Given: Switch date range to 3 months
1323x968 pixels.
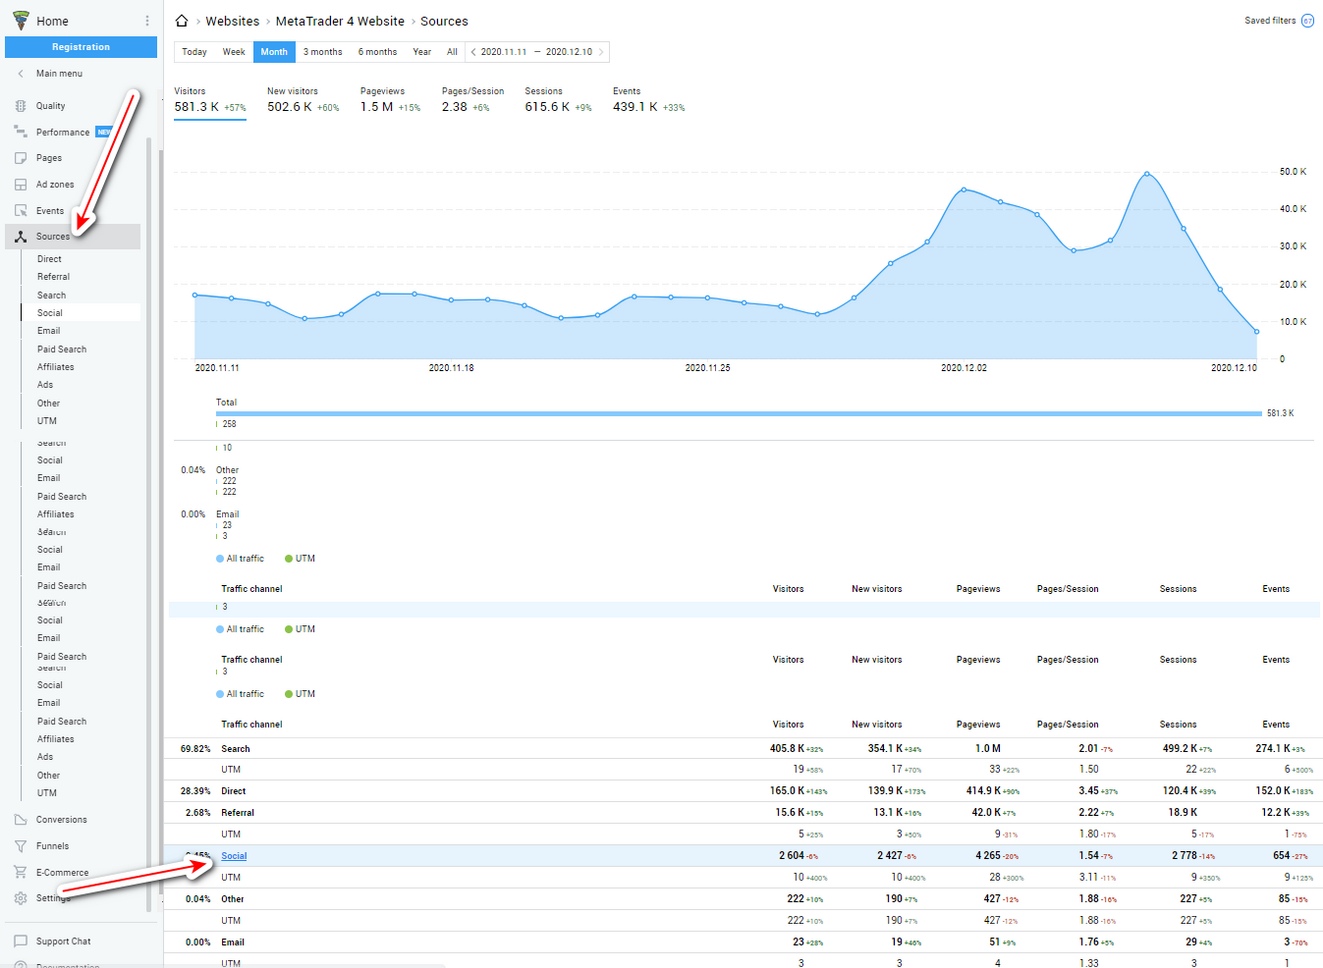Looking at the screenshot, I should click(322, 52).
